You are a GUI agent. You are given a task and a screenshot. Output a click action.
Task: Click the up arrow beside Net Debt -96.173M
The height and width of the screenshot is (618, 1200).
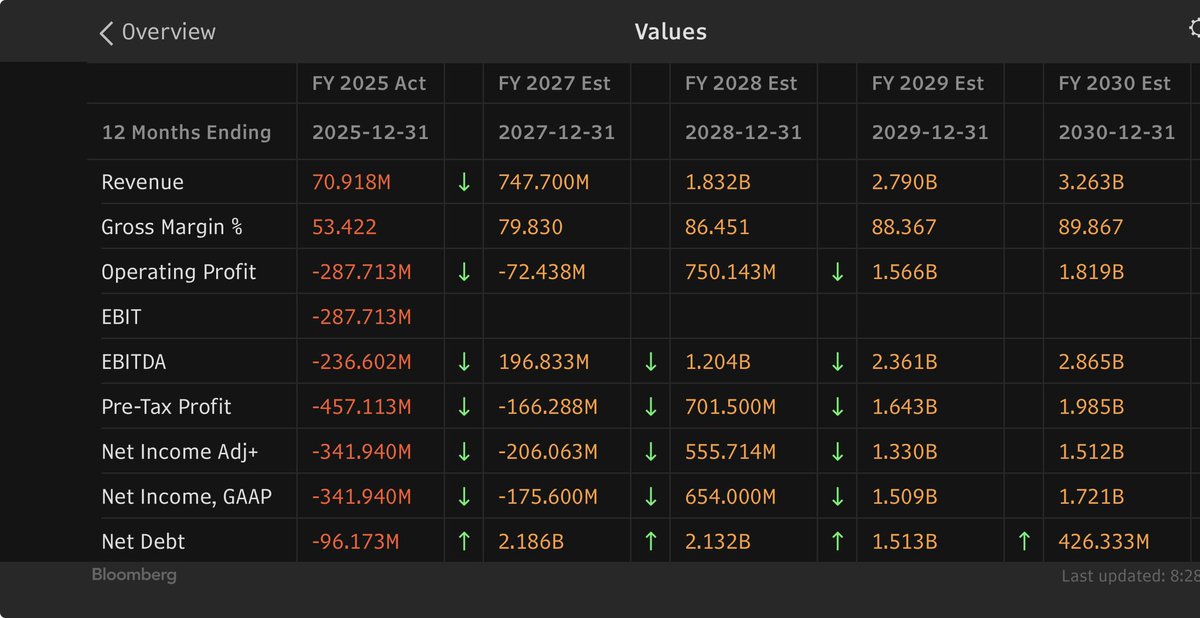[464, 542]
